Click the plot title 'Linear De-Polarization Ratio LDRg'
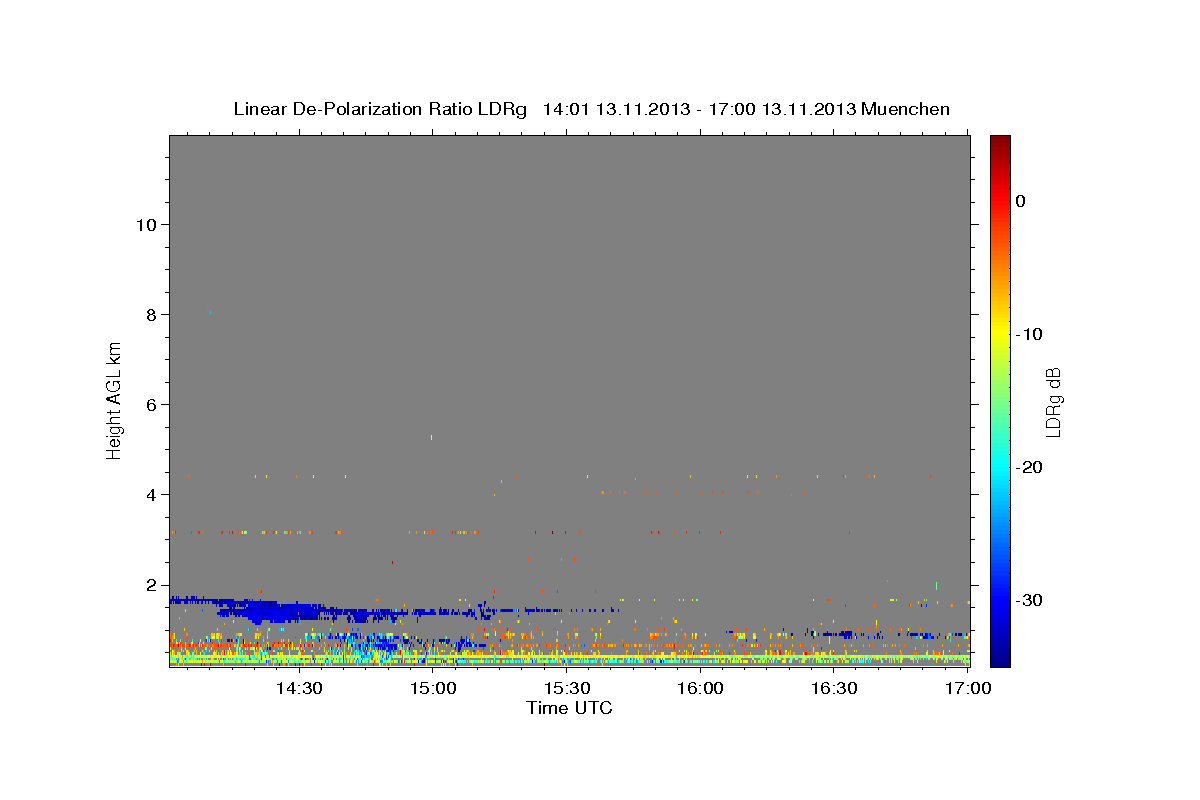 [380, 109]
